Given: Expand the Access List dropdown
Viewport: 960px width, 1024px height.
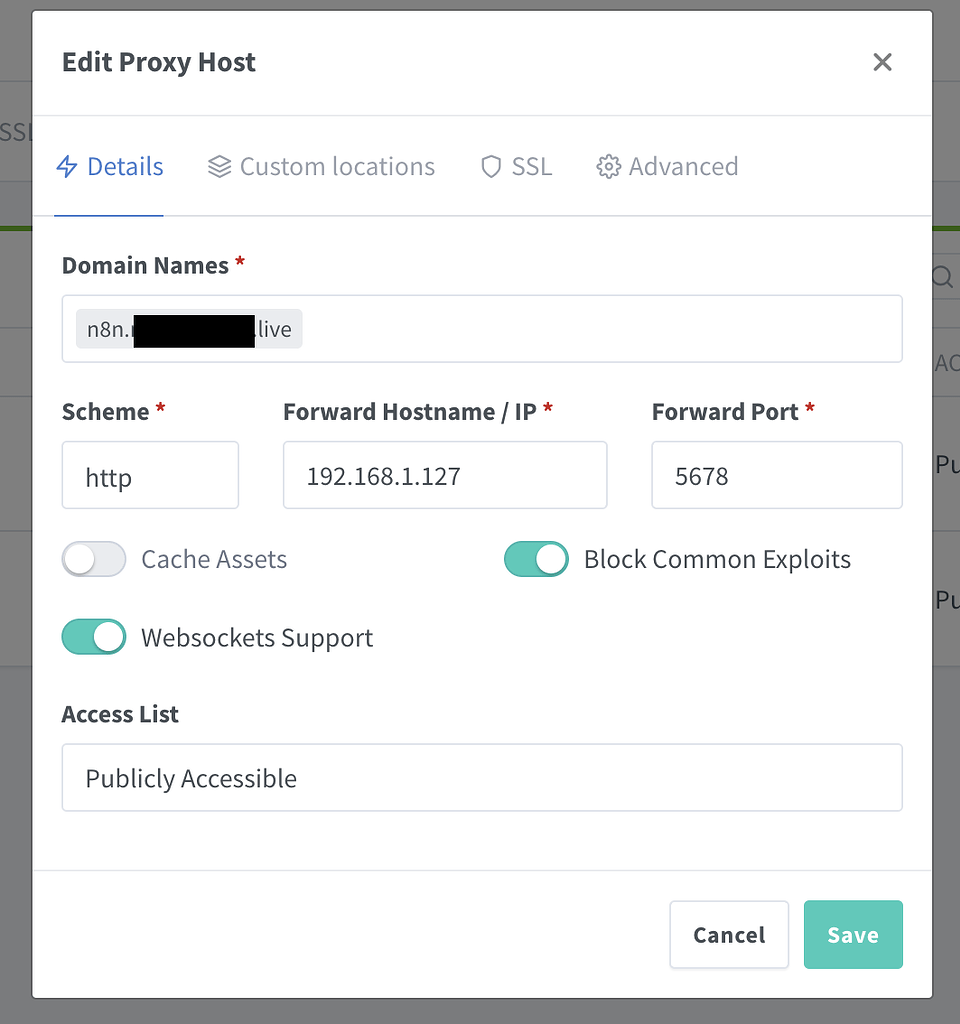Looking at the screenshot, I should 482,778.
